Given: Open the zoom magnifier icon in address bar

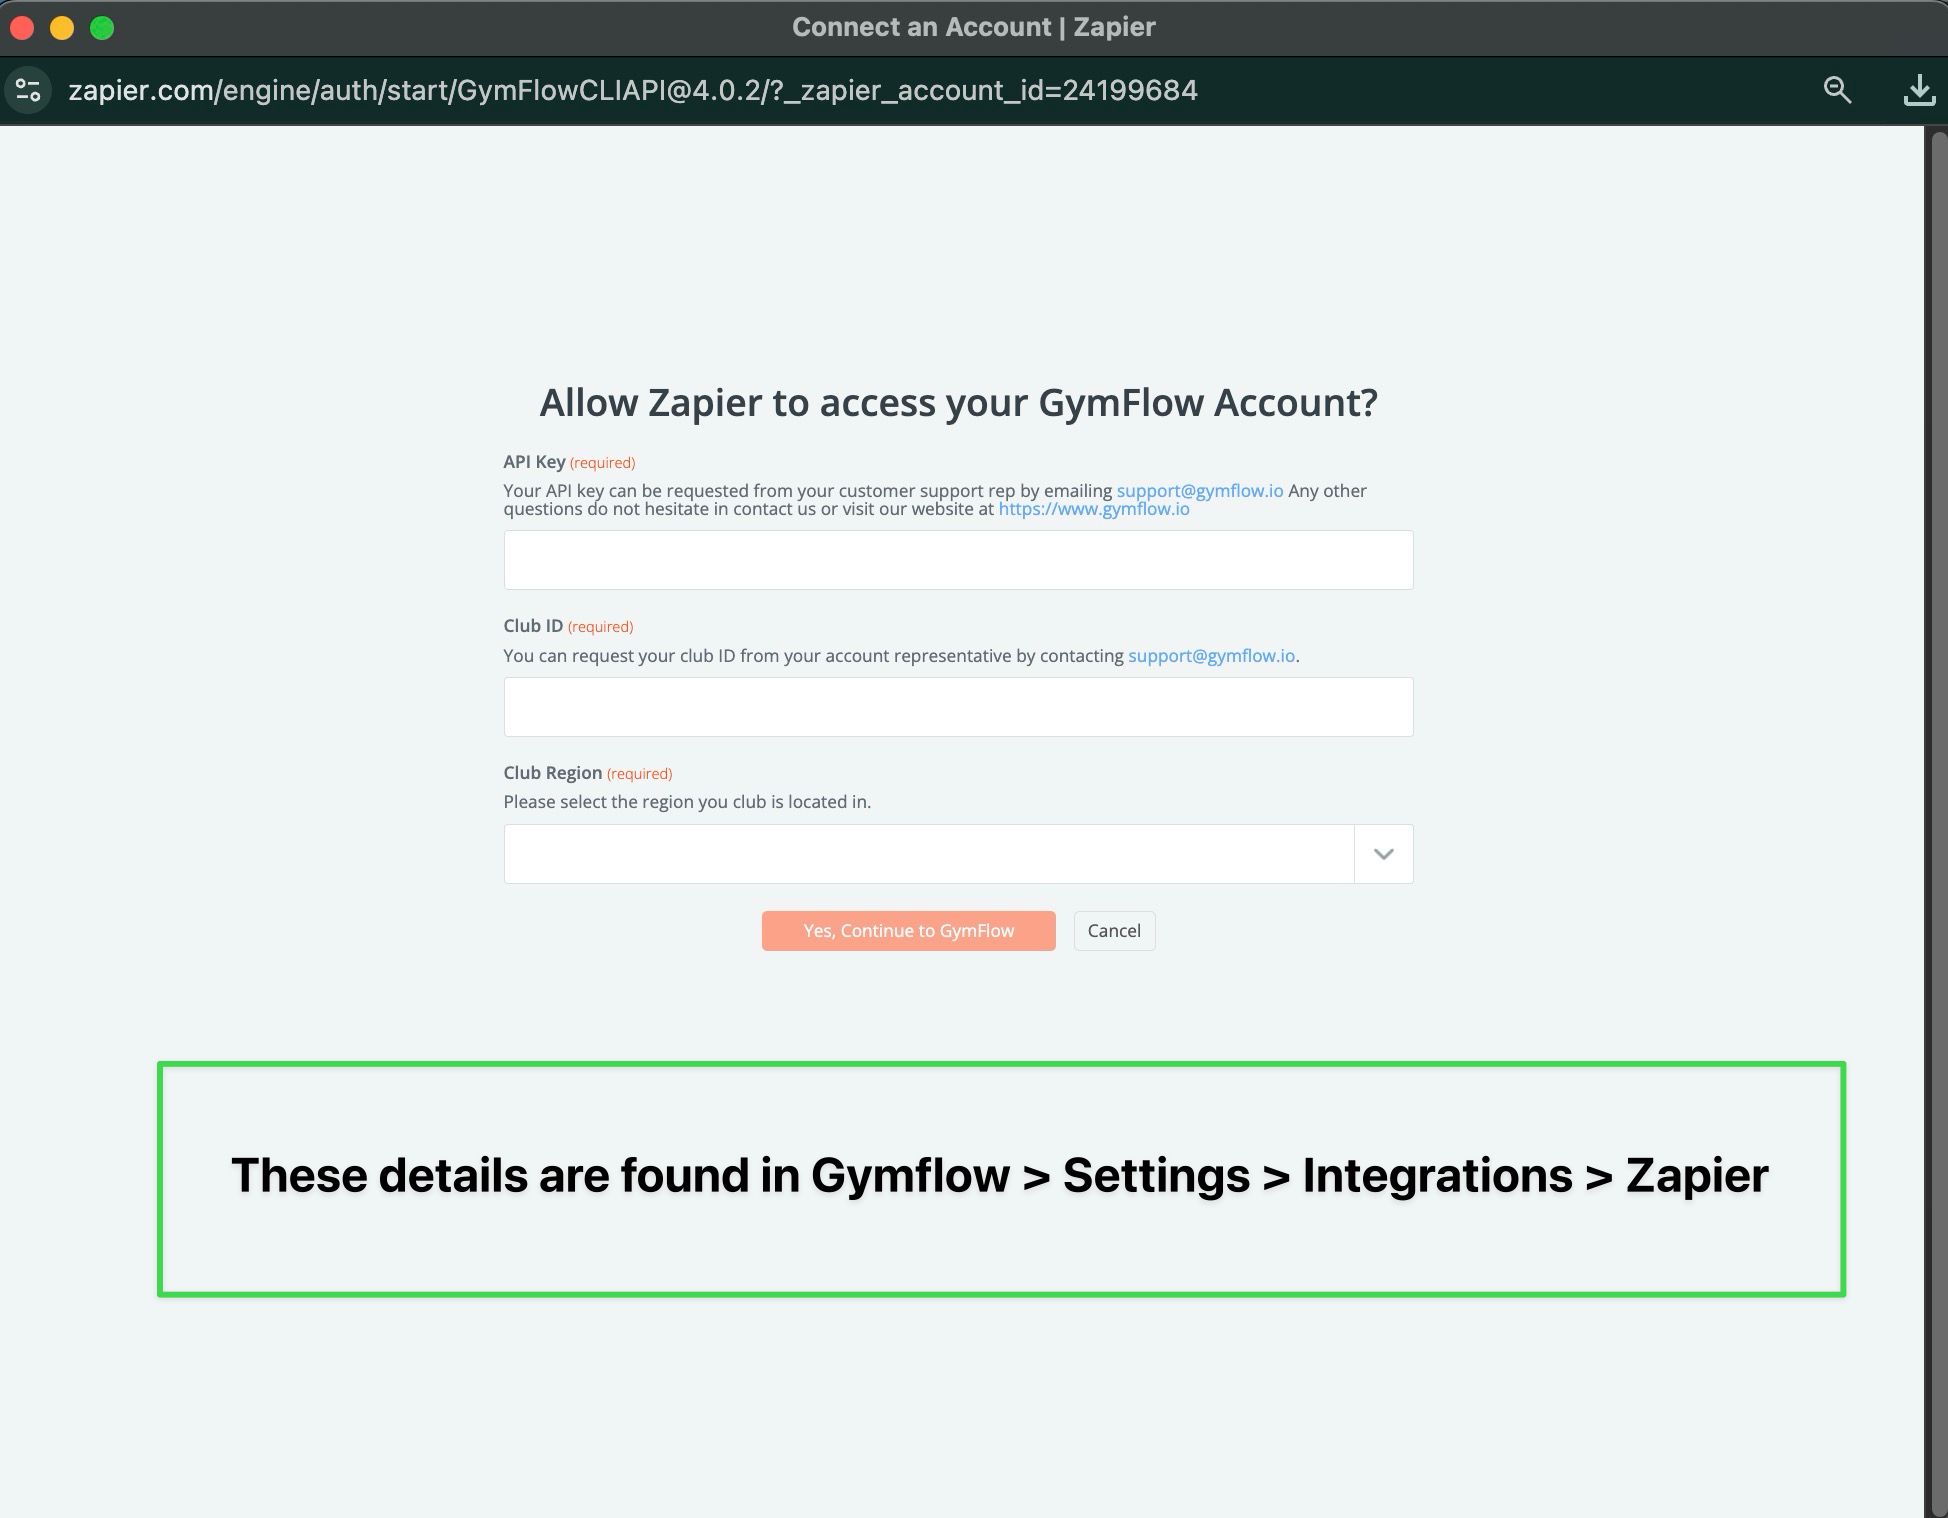Looking at the screenshot, I should tap(1837, 90).
